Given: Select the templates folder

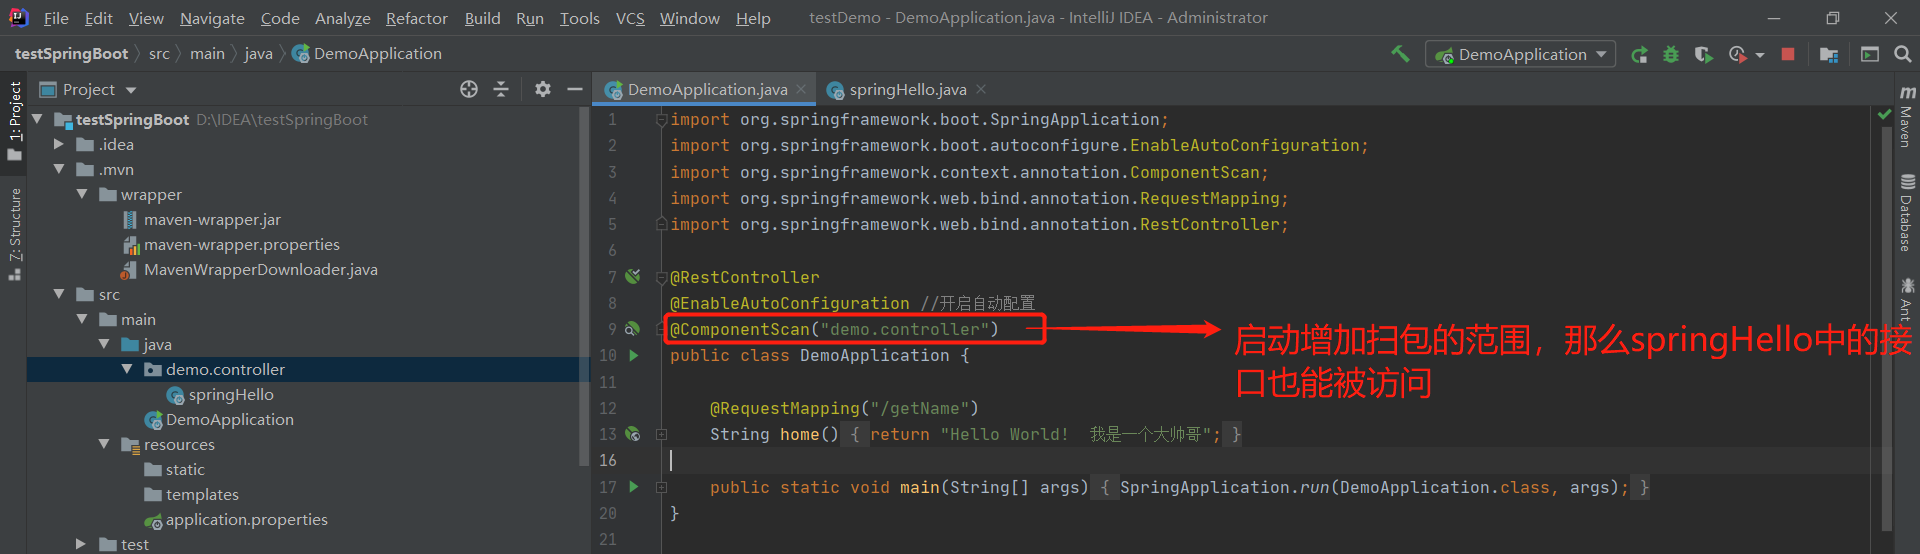Looking at the screenshot, I should point(202,494).
